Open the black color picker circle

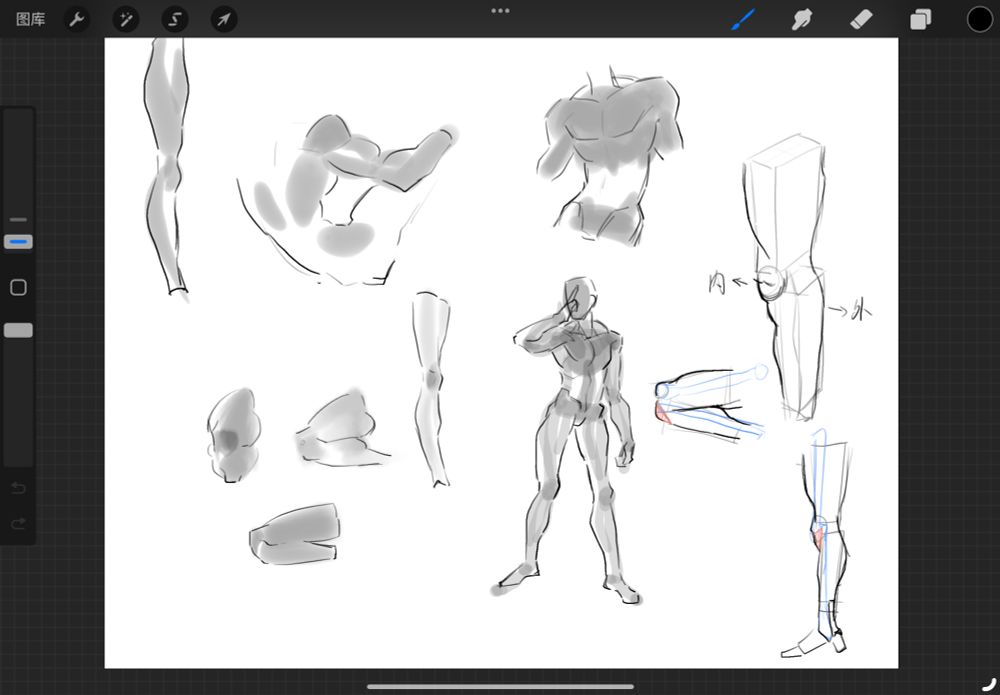(980, 19)
